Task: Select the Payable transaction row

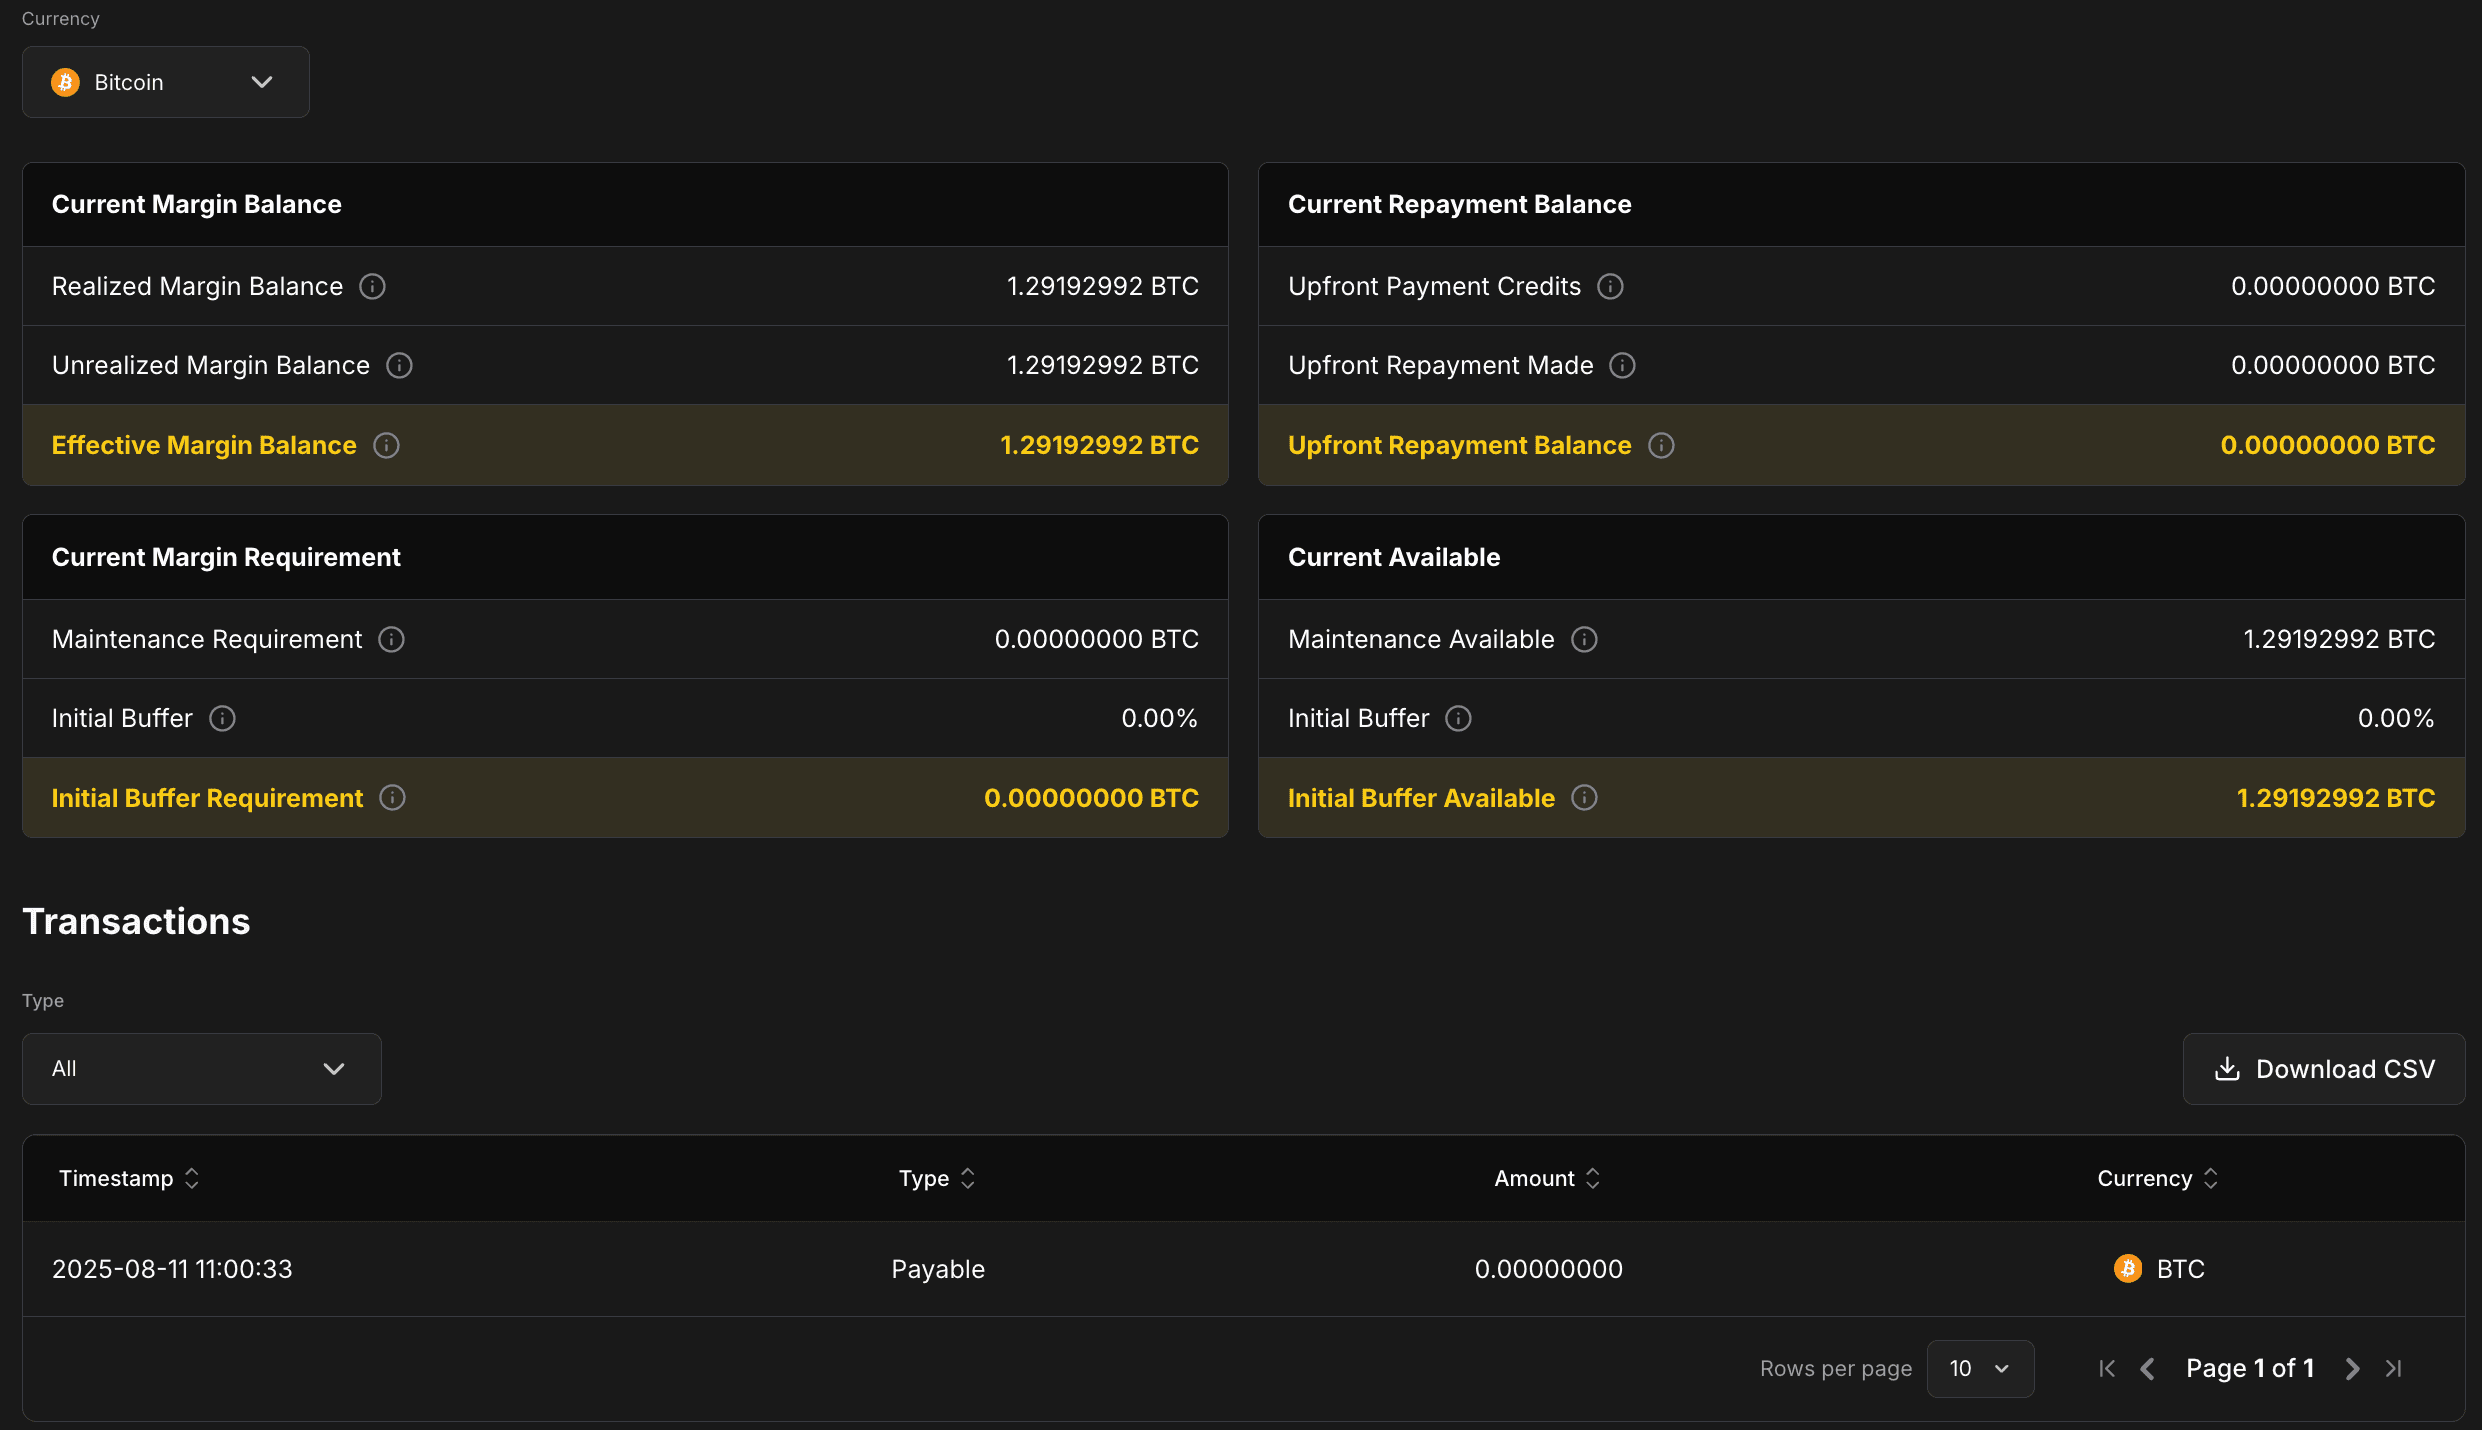Action: [x=937, y=1268]
